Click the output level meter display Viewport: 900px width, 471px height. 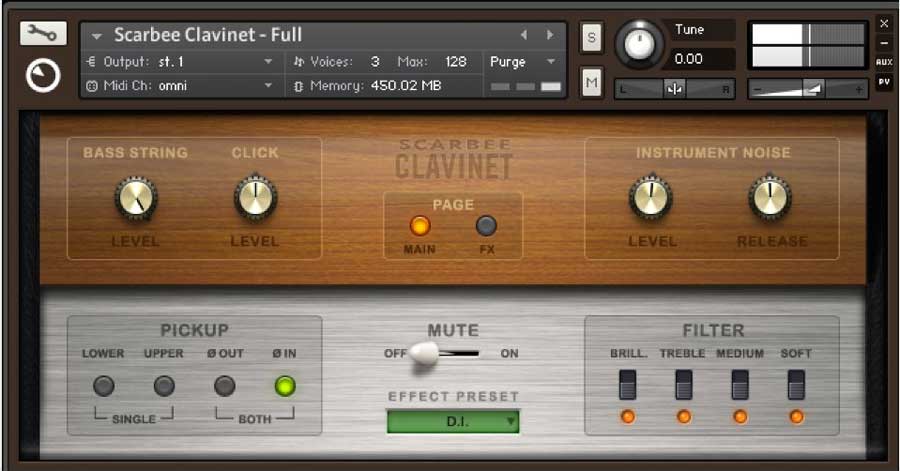point(808,45)
